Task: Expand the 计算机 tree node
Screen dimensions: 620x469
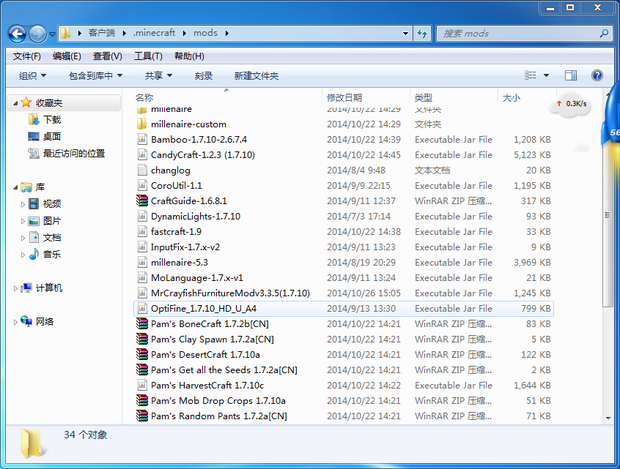Action: pos(15,288)
